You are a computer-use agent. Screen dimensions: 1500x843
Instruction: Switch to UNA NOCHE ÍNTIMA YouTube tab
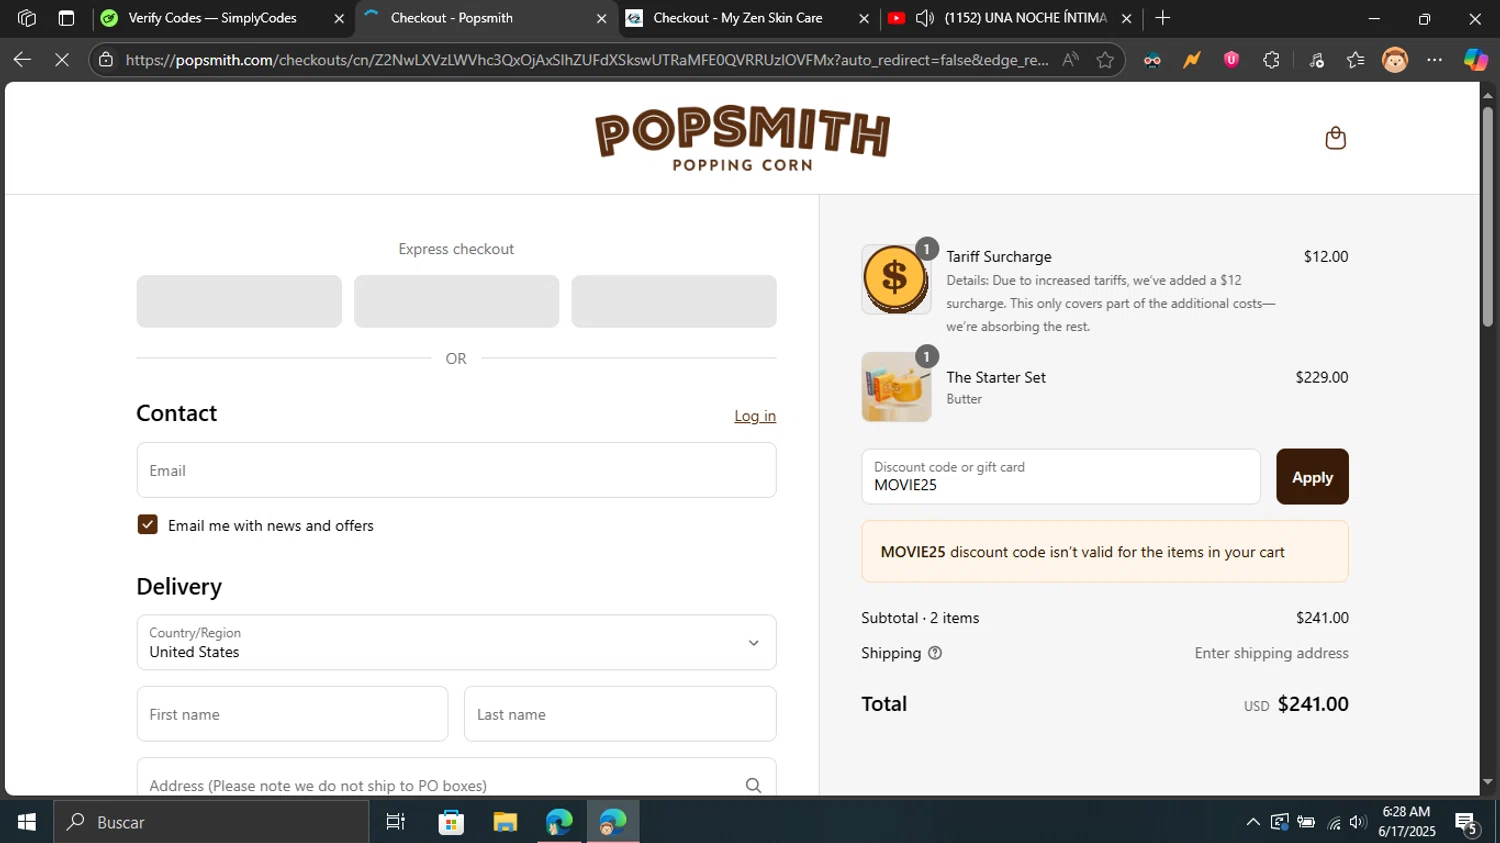click(1011, 18)
